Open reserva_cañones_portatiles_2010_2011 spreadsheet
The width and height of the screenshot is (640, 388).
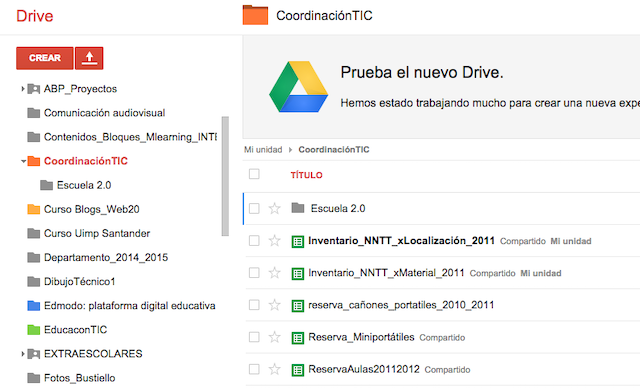click(401, 305)
